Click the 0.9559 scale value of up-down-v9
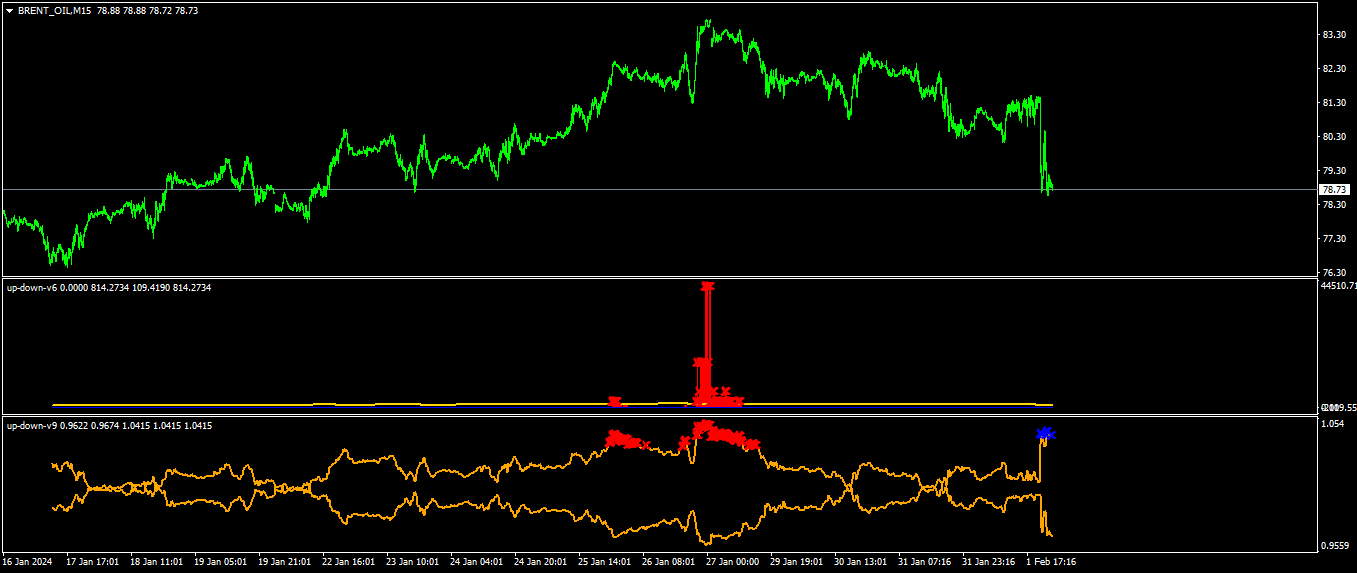The height and width of the screenshot is (573, 1357). point(1335,545)
